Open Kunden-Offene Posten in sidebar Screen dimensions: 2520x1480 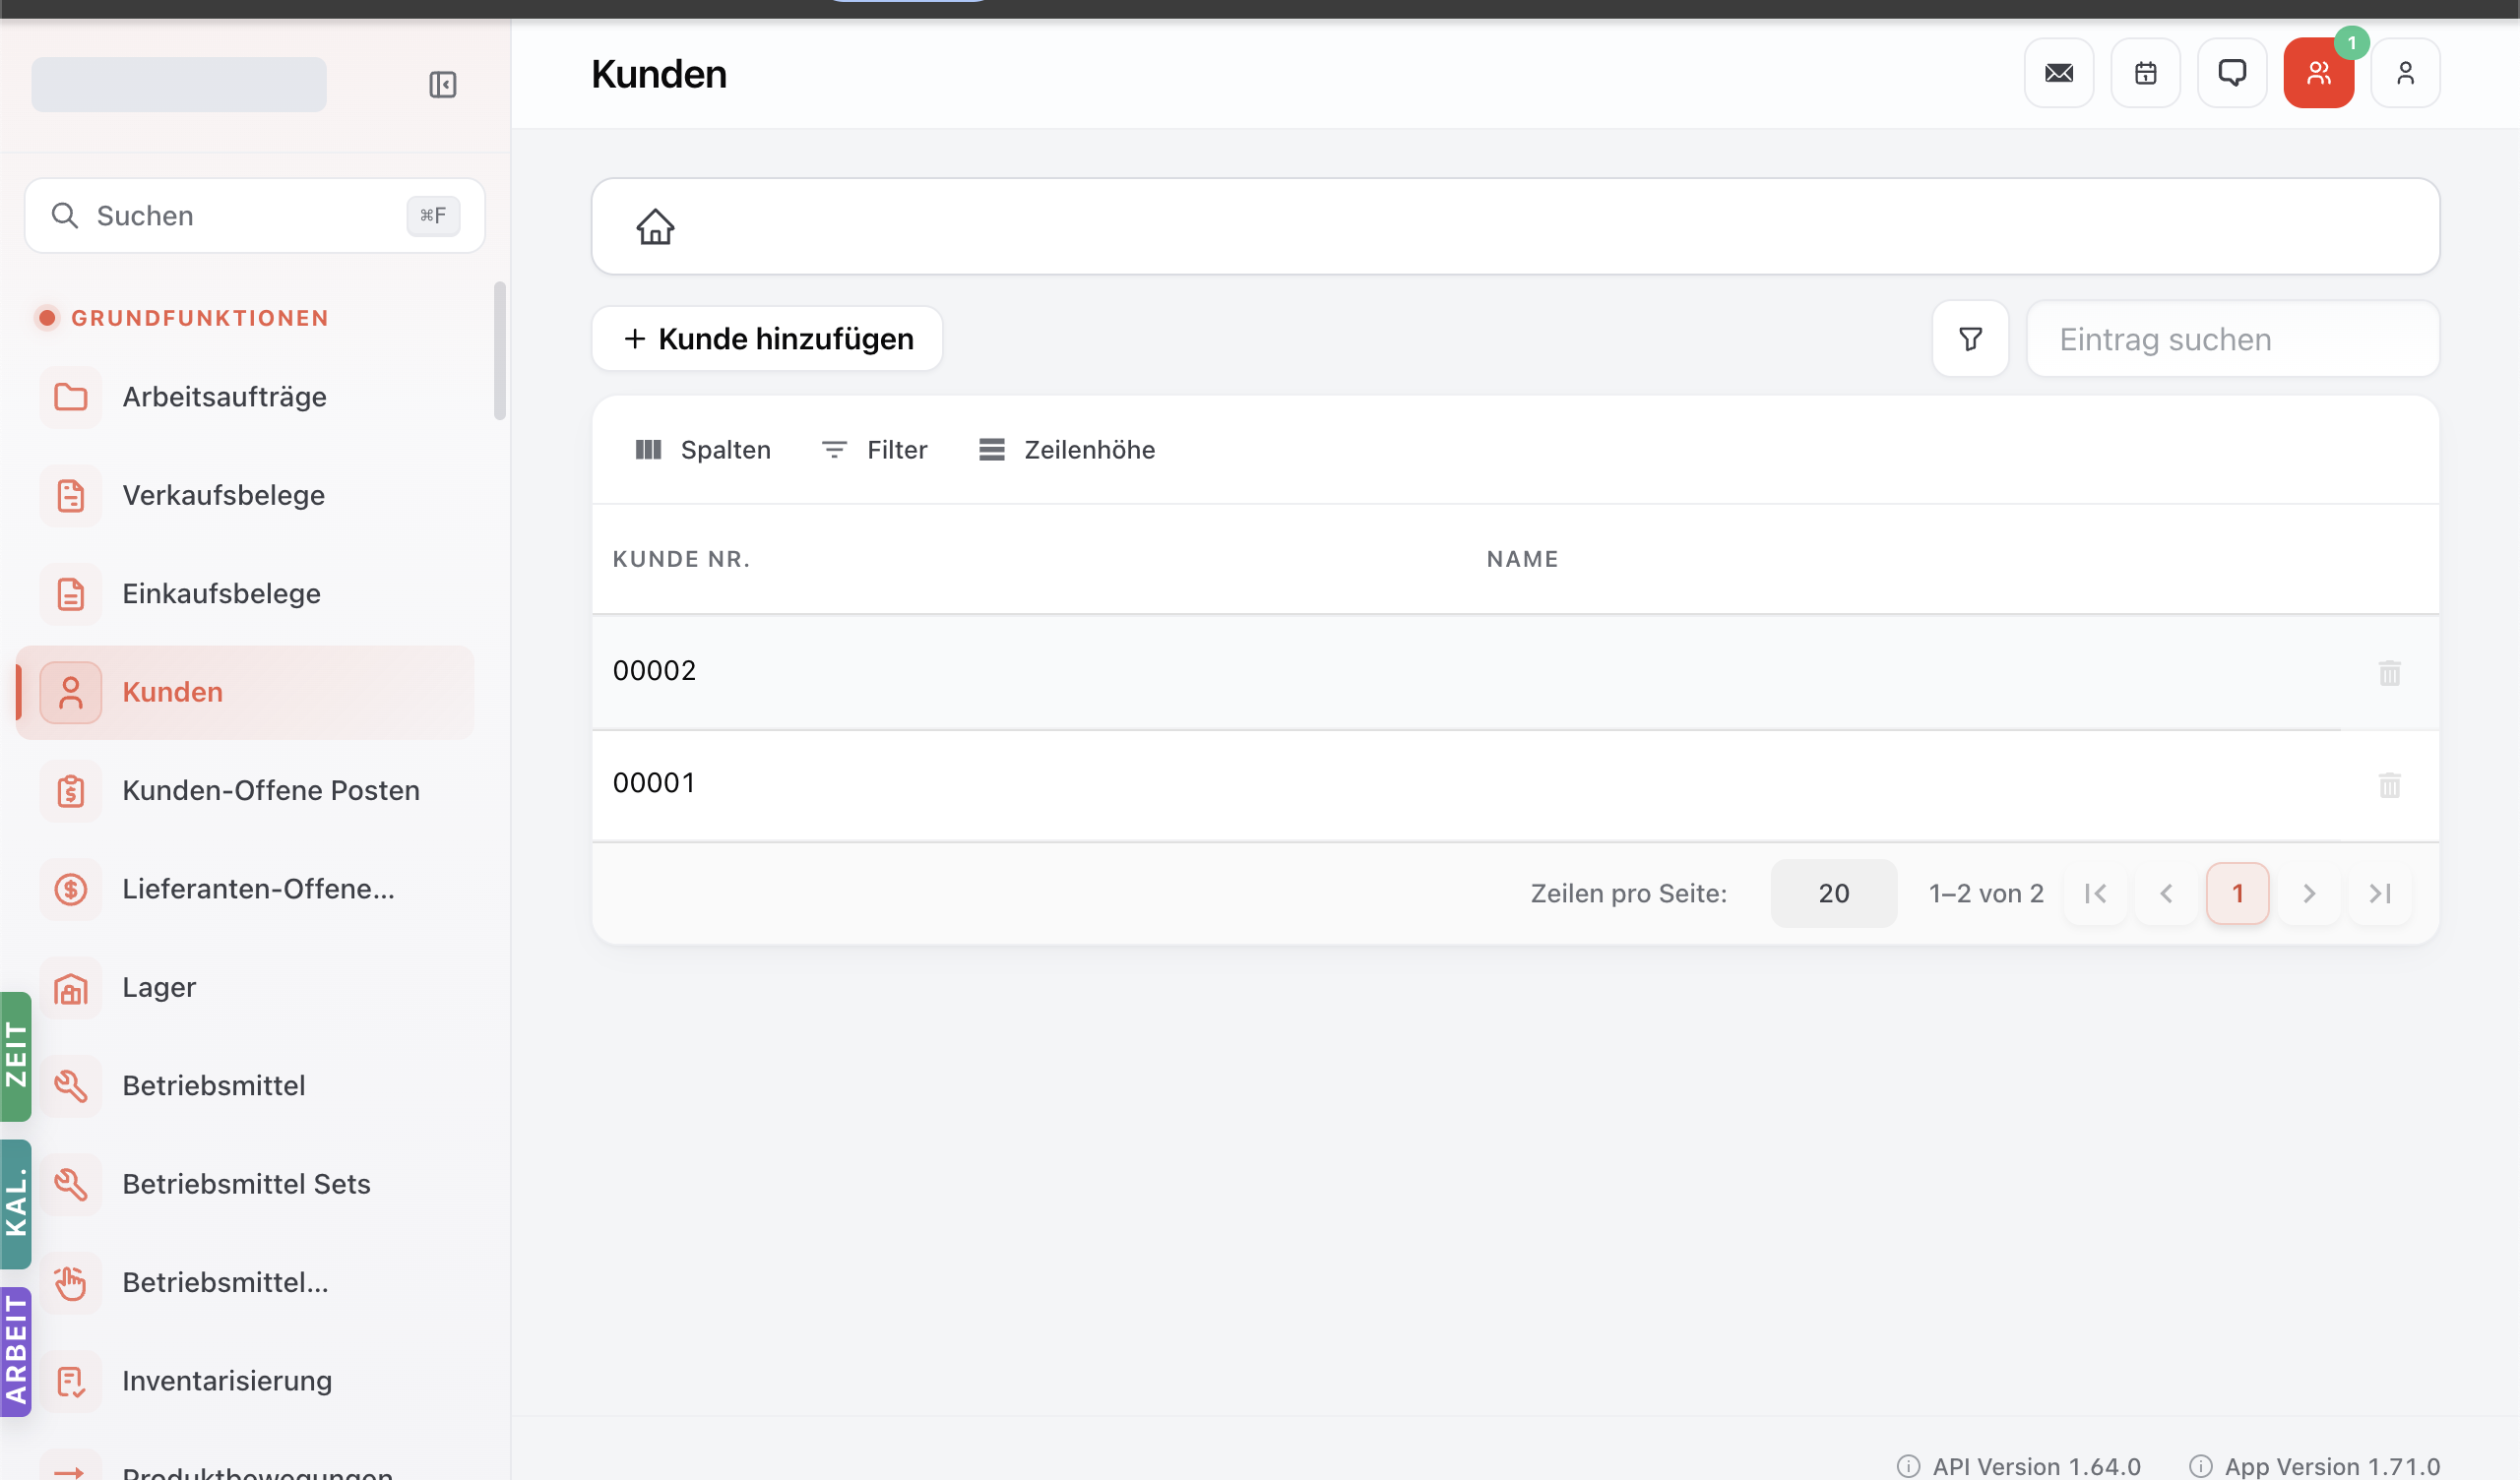[x=245, y=791]
